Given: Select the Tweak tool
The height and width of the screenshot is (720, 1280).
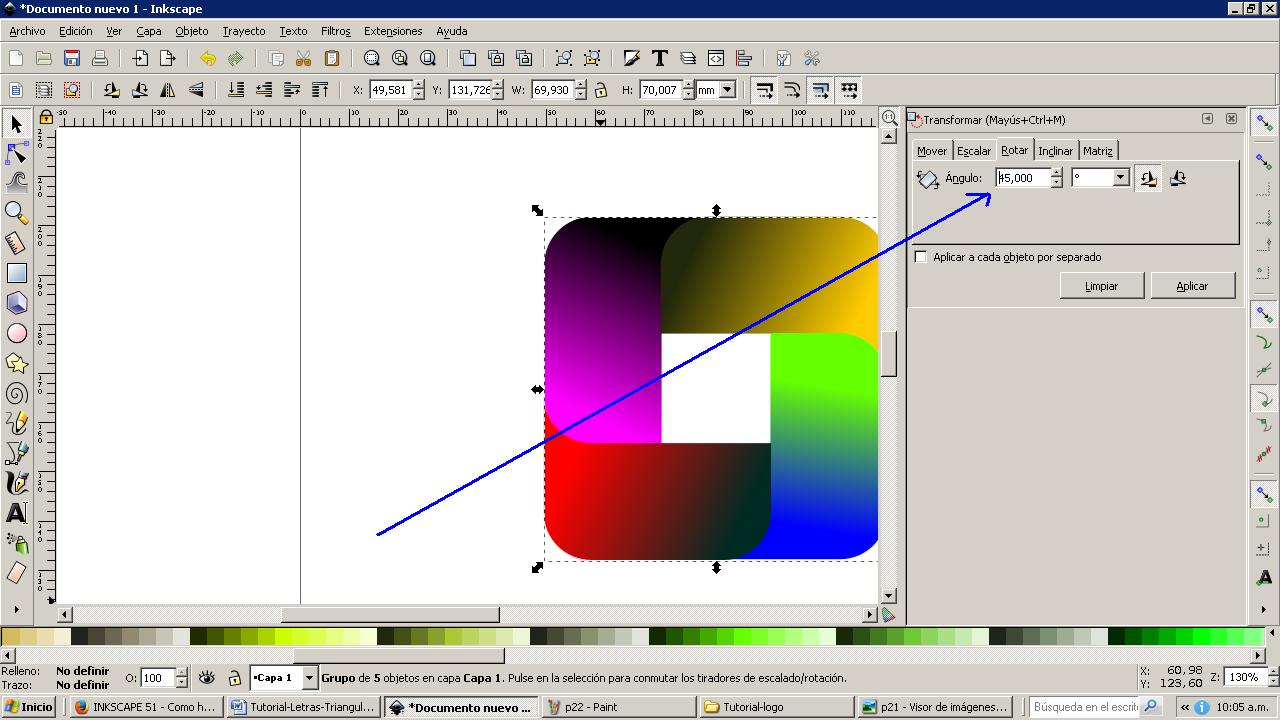Looking at the screenshot, I should (16, 182).
